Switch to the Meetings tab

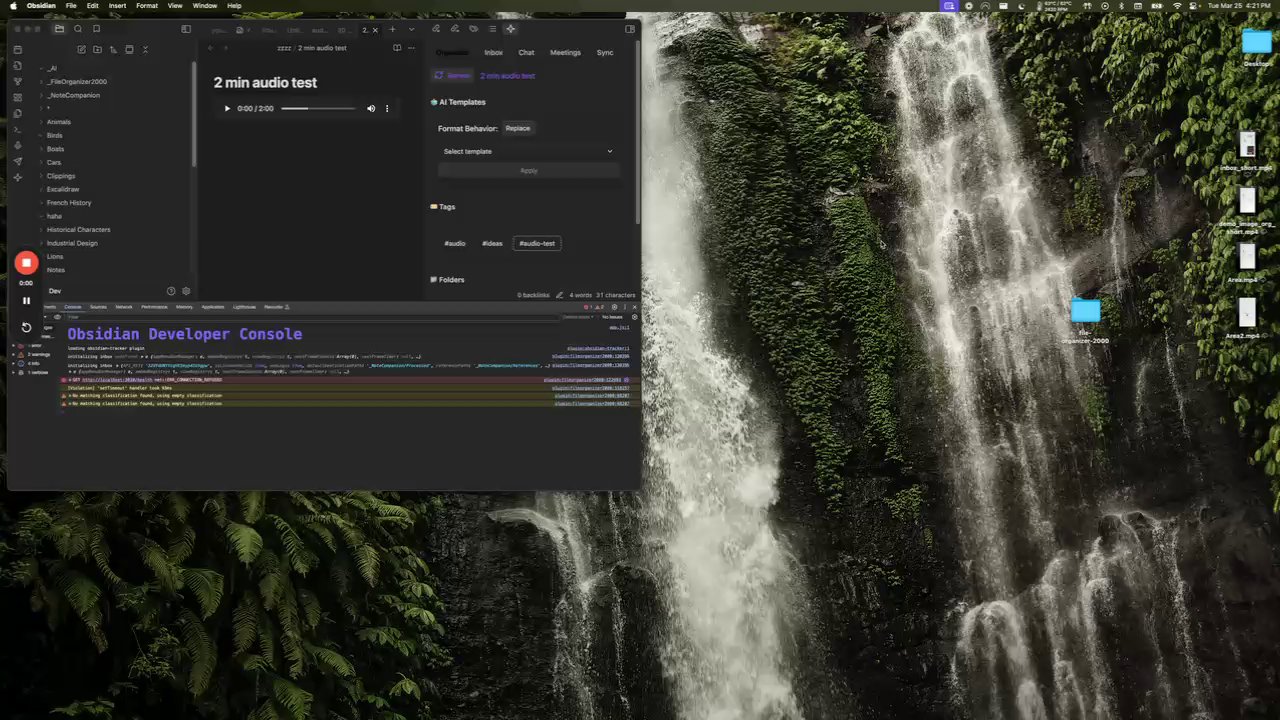pos(565,52)
